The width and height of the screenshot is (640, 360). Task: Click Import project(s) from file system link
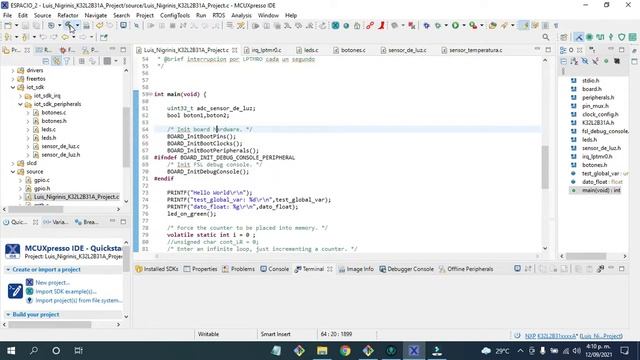pyautogui.click(x=78, y=300)
